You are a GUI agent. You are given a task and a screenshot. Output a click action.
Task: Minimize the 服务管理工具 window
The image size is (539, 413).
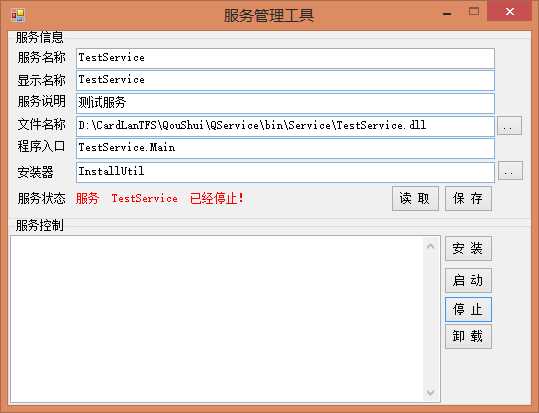click(x=447, y=13)
